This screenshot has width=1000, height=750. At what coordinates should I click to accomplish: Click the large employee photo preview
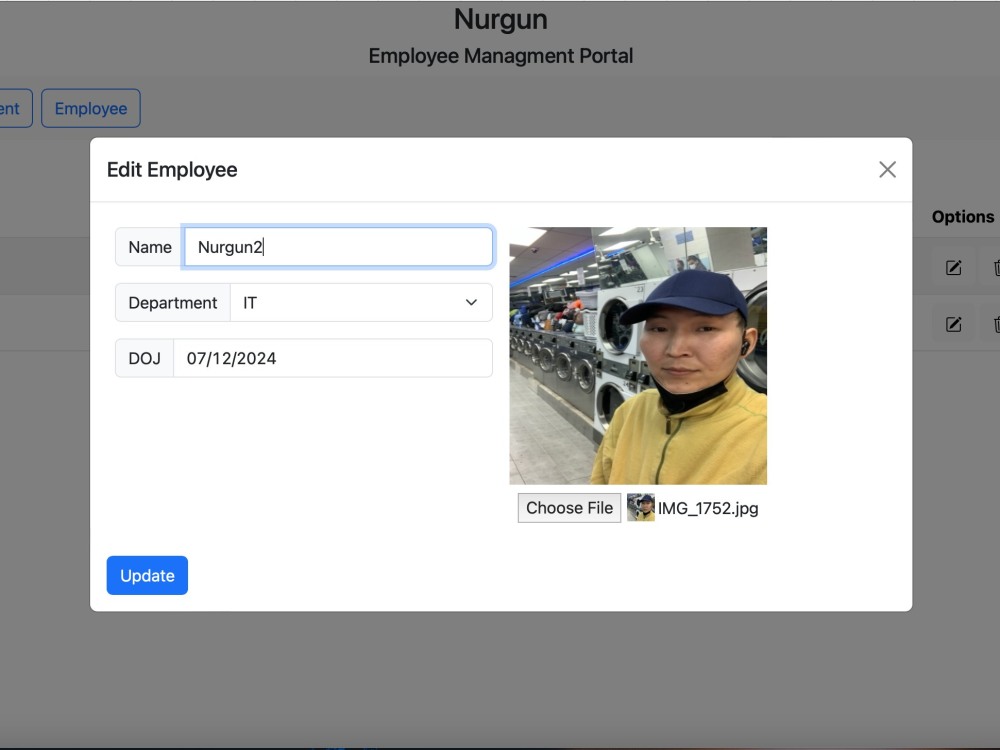click(638, 356)
